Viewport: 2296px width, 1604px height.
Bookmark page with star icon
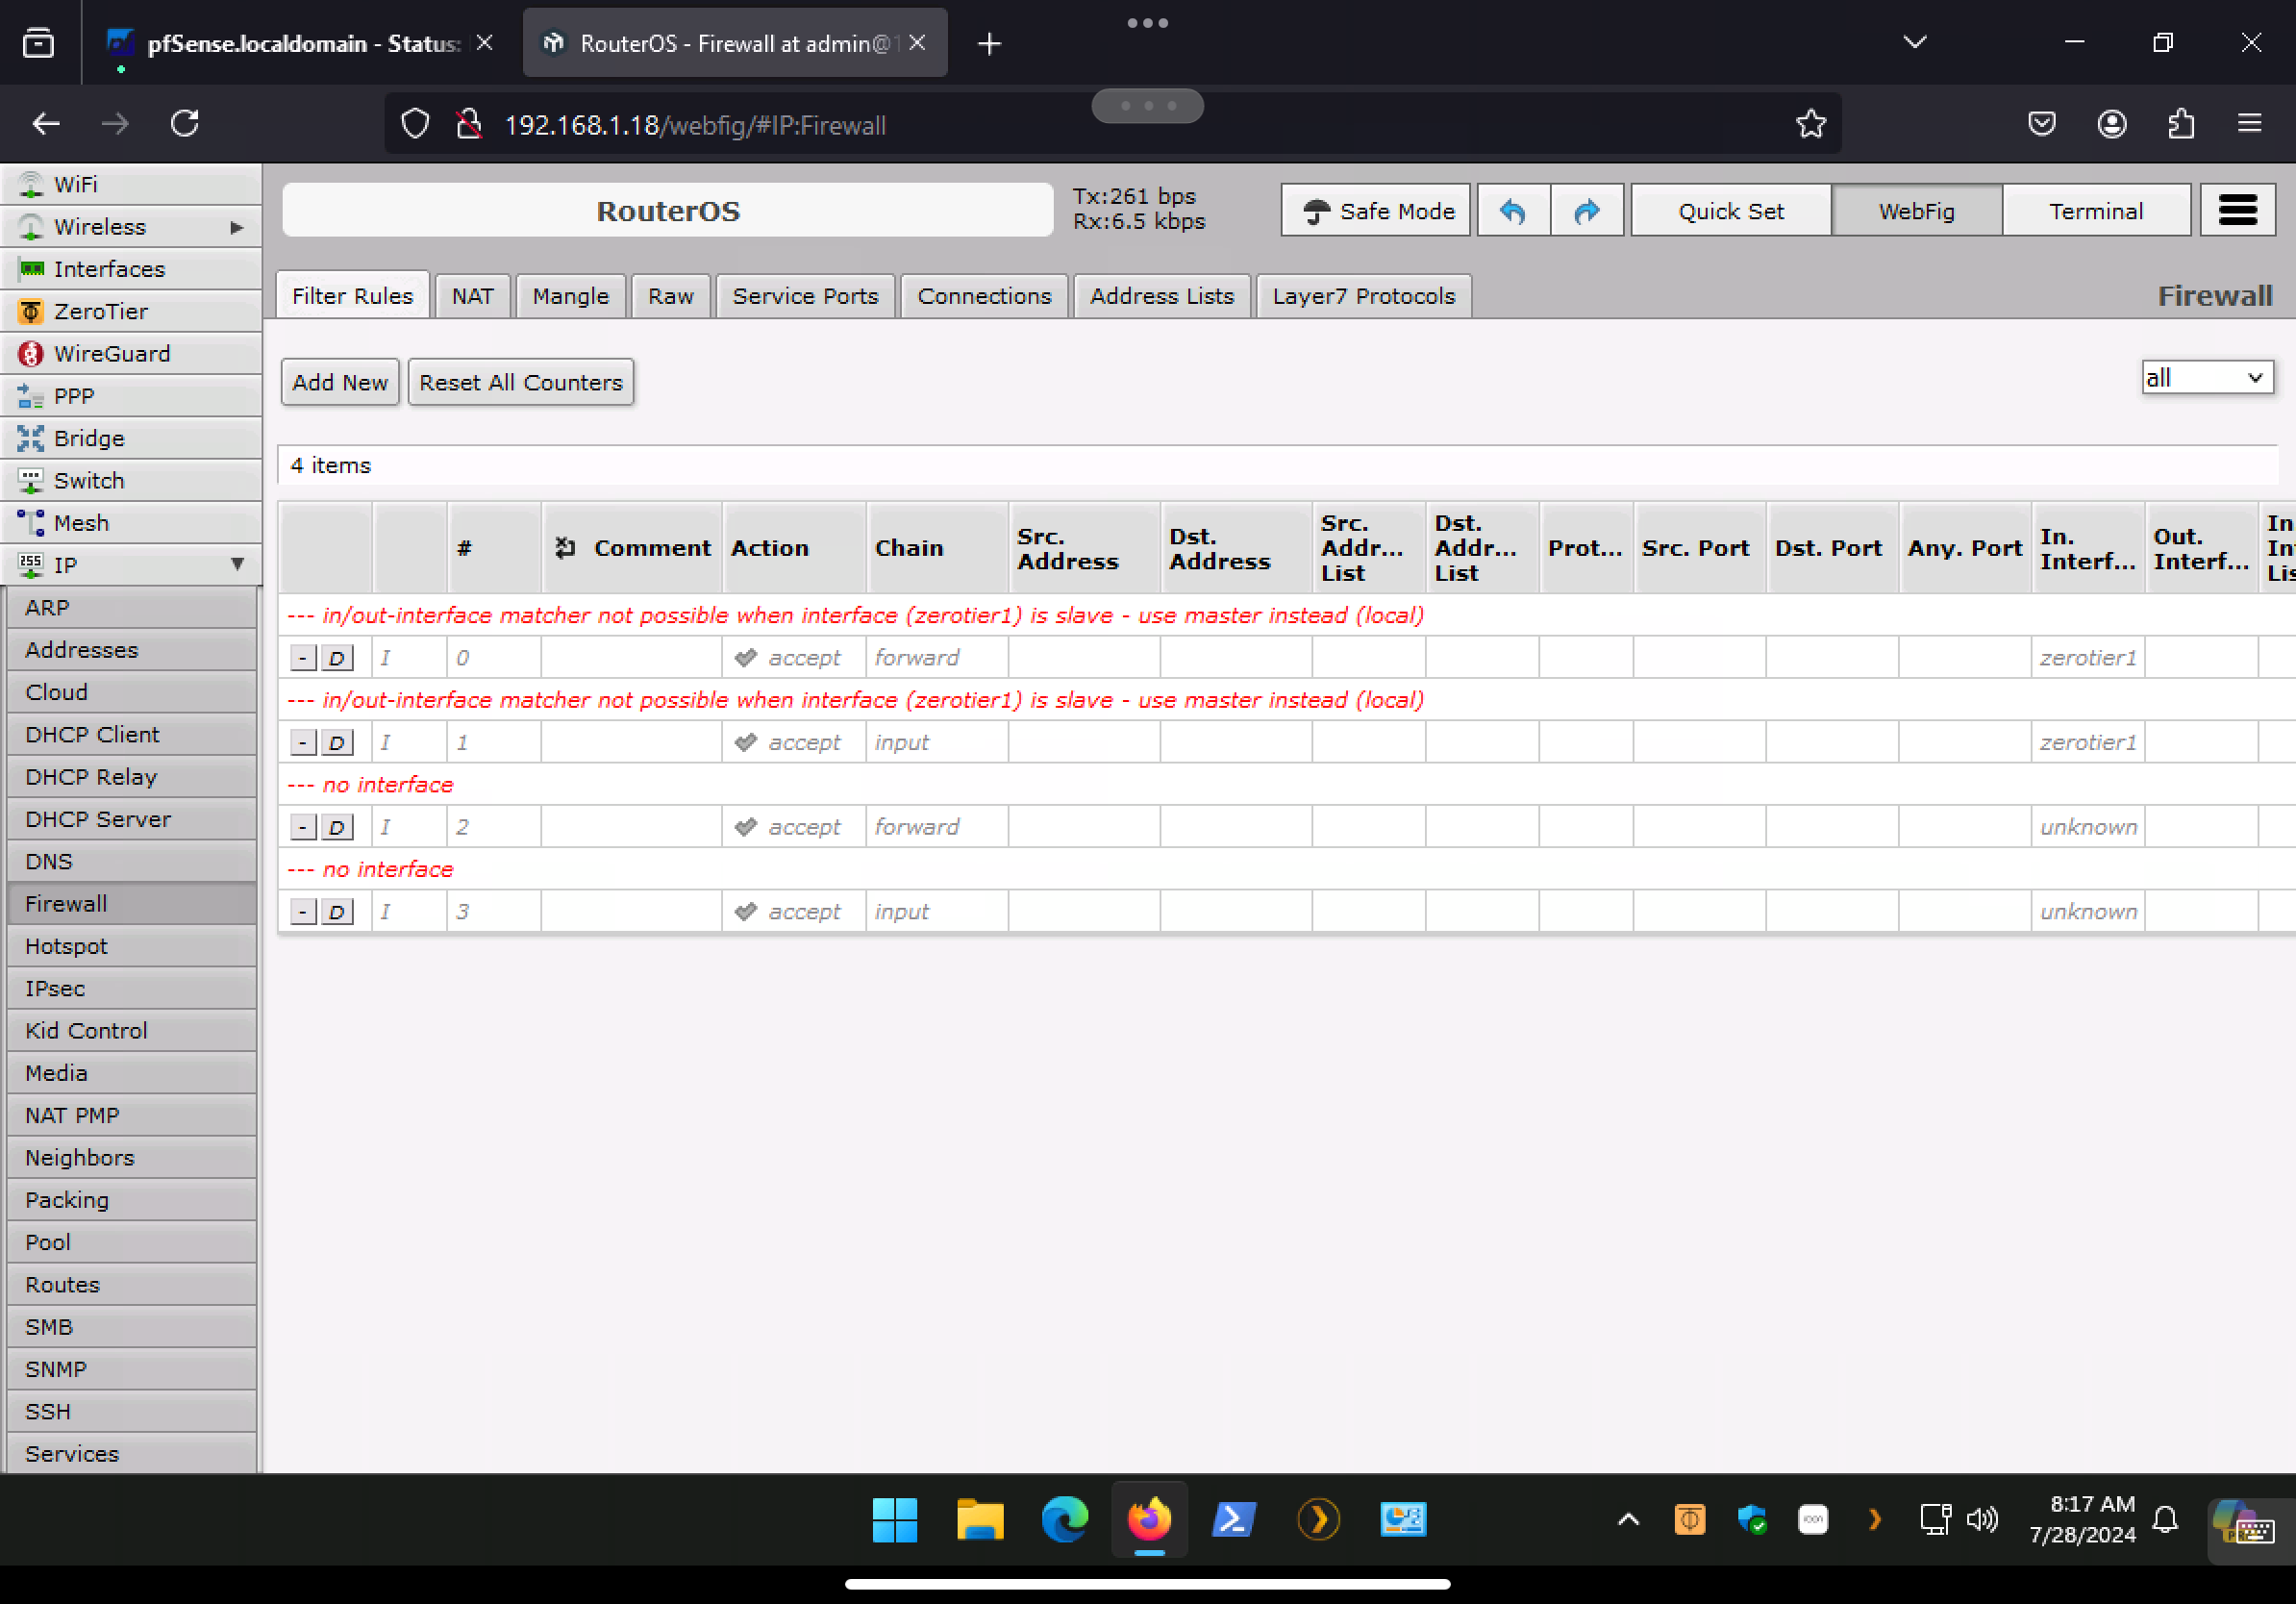click(1810, 124)
